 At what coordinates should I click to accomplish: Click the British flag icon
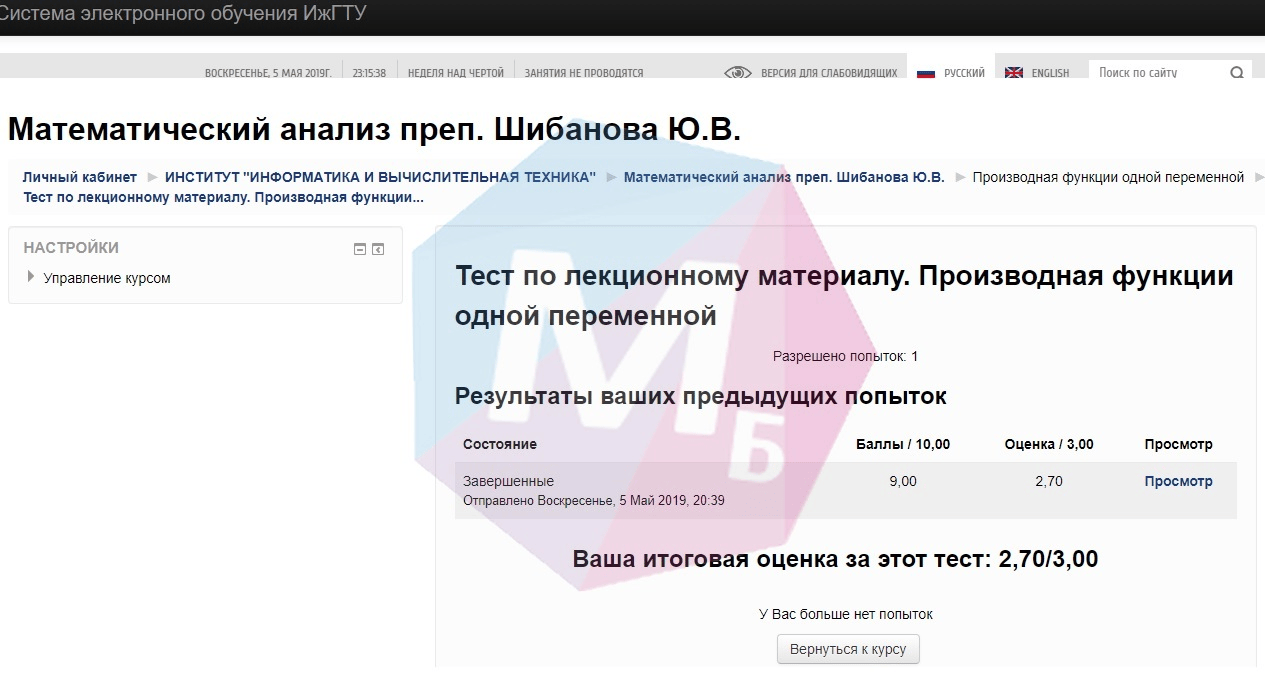[x=1013, y=73]
